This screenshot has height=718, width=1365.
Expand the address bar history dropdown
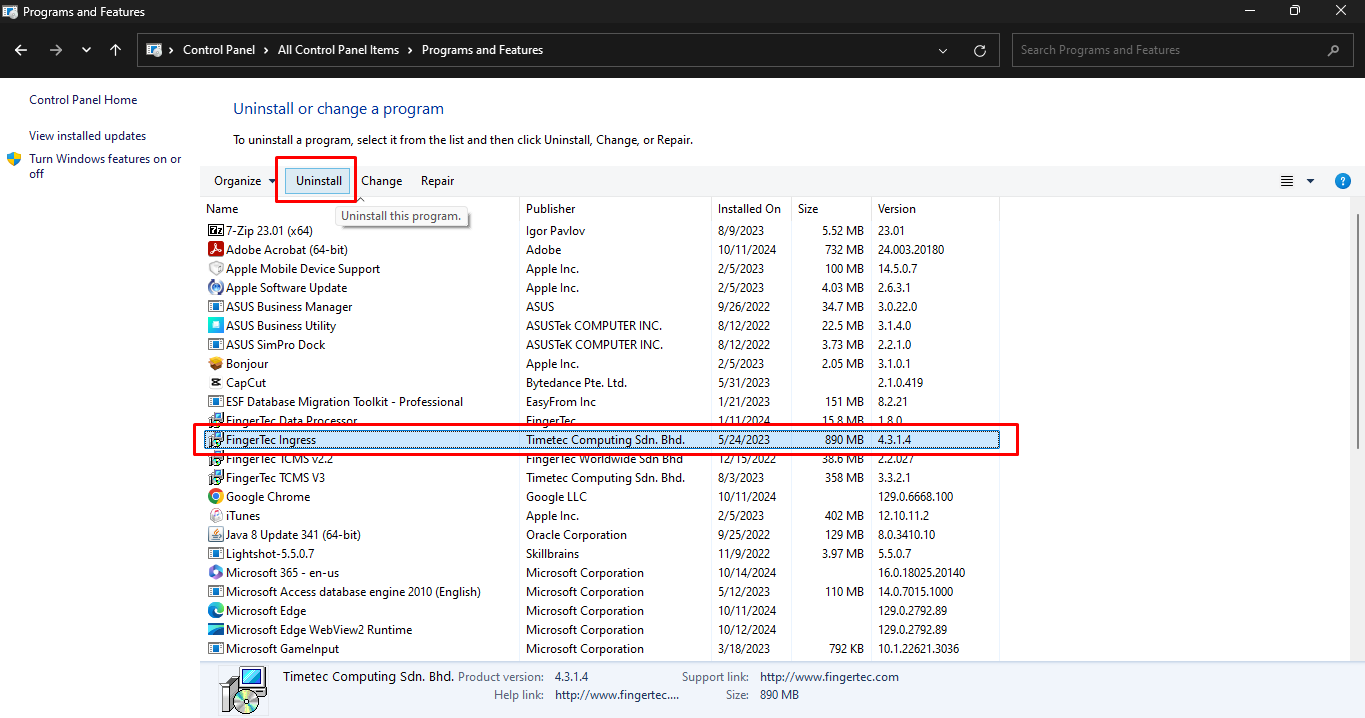tap(943, 50)
